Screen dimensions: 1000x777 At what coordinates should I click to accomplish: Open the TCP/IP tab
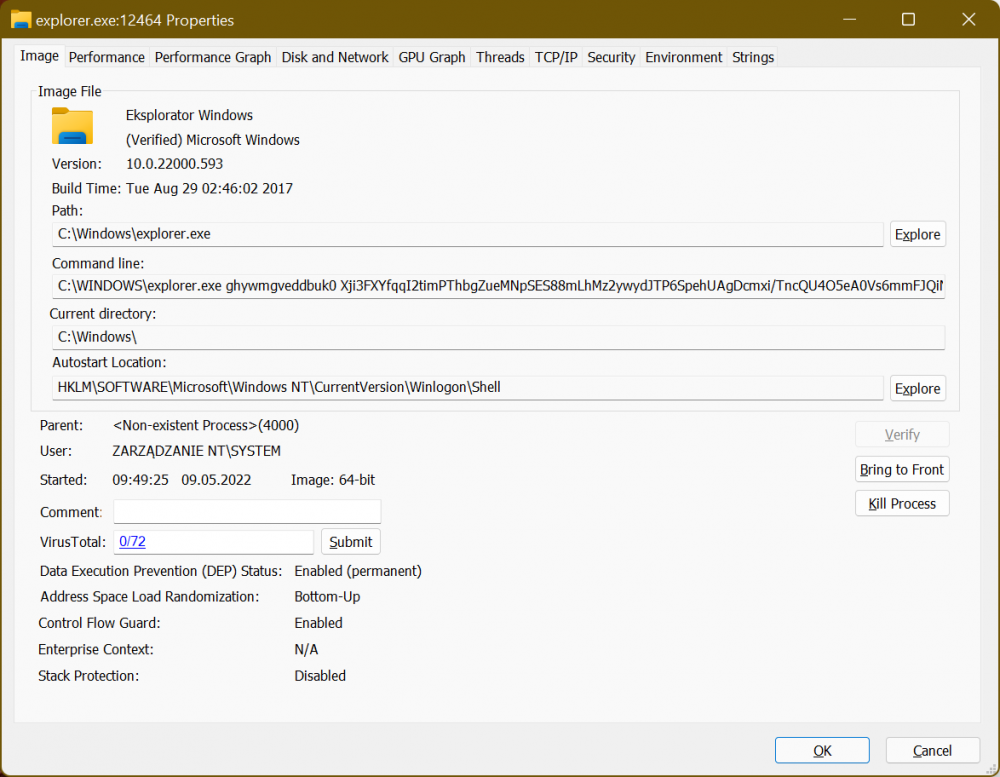[556, 57]
